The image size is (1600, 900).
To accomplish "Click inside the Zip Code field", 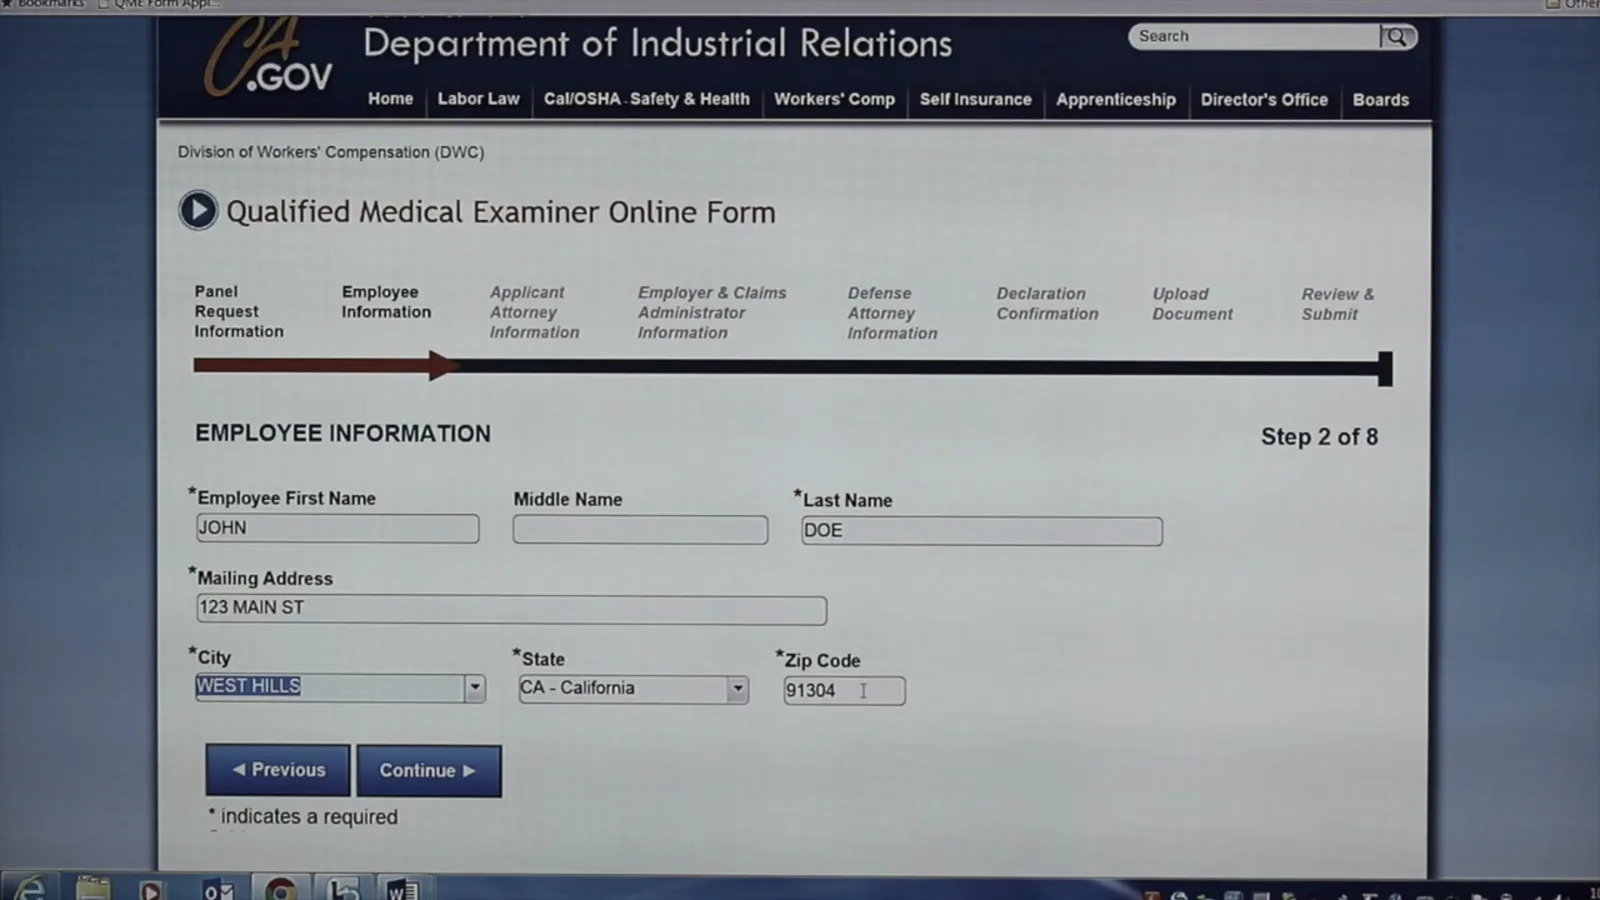I will click(x=844, y=691).
